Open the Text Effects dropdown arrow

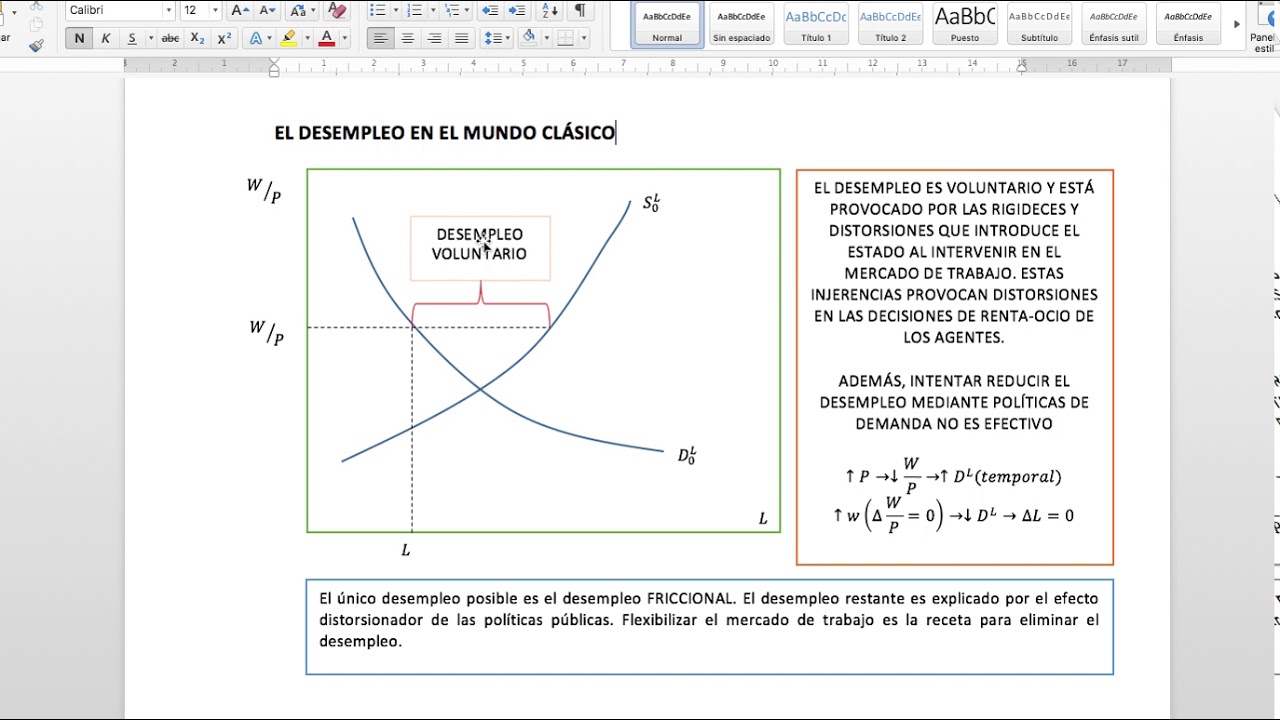click(269, 38)
